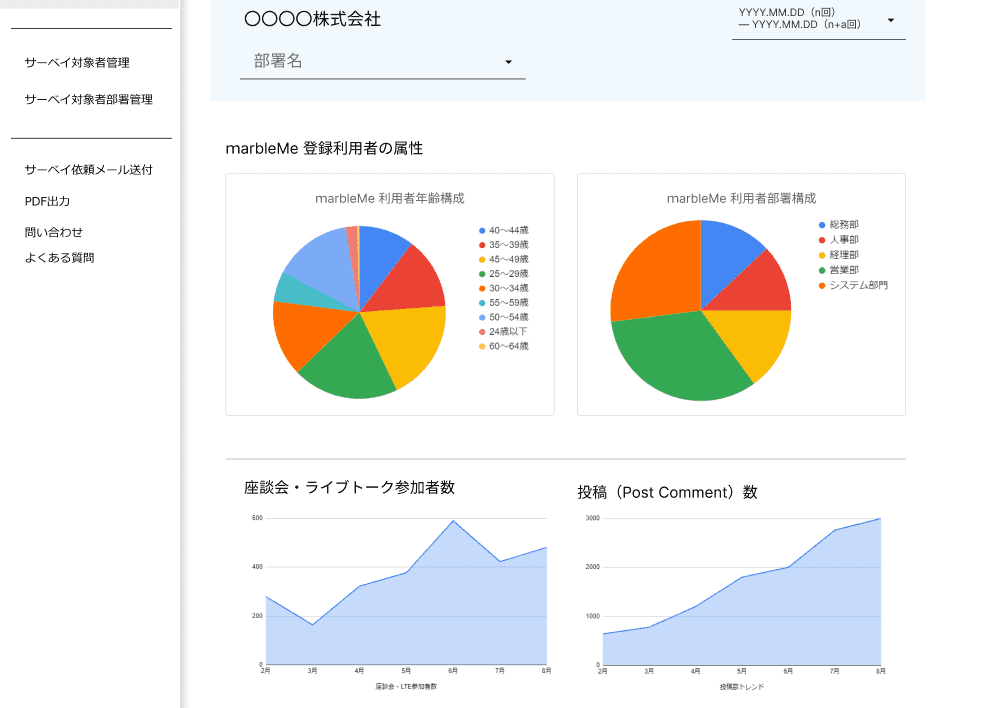The image size is (1002, 708).
Task: Click the green slice of the age pie chart
Action: [351, 364]
